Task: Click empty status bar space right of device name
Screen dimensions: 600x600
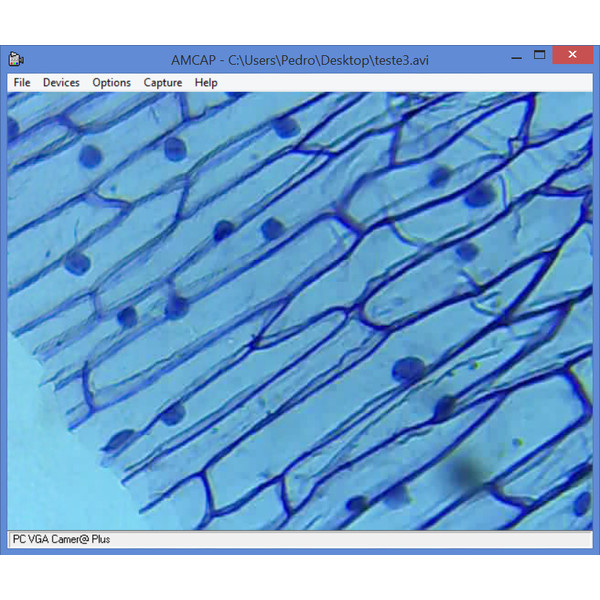Action: click(x=350, y=539)
